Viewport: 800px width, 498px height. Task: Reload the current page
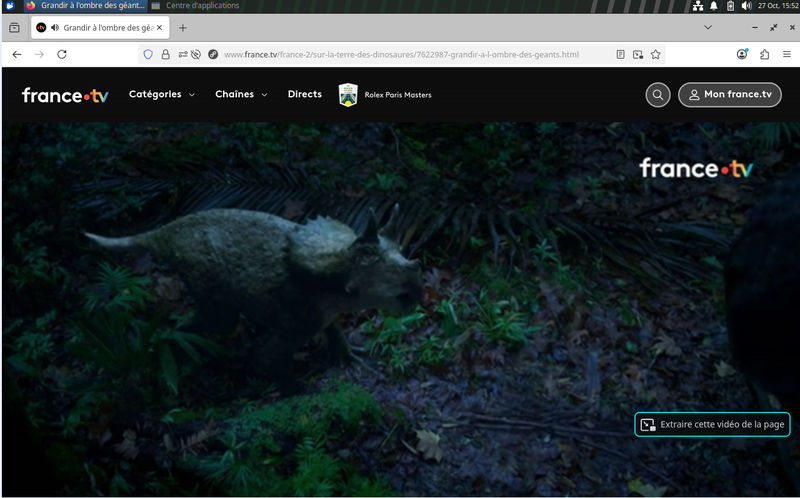(x=62, y=54)
